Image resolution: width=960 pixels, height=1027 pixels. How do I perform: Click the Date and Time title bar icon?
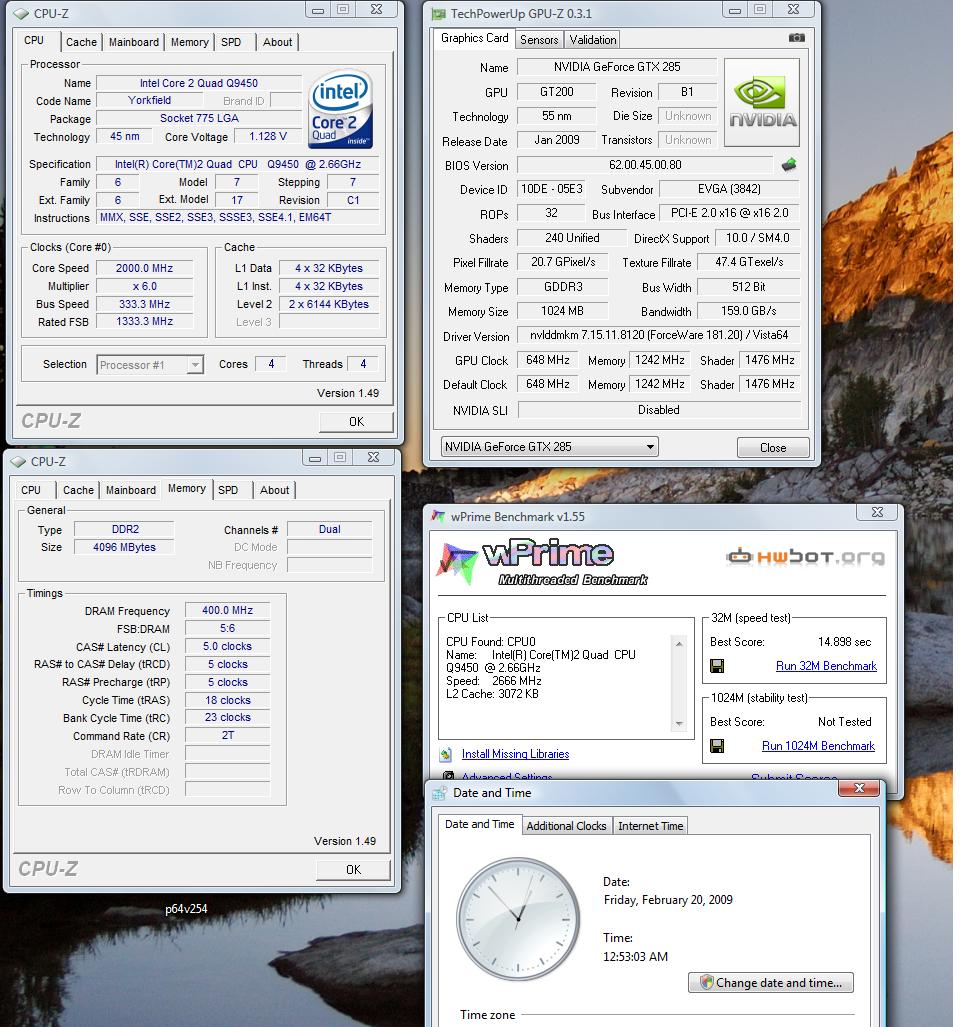click(x=439, y=793)
